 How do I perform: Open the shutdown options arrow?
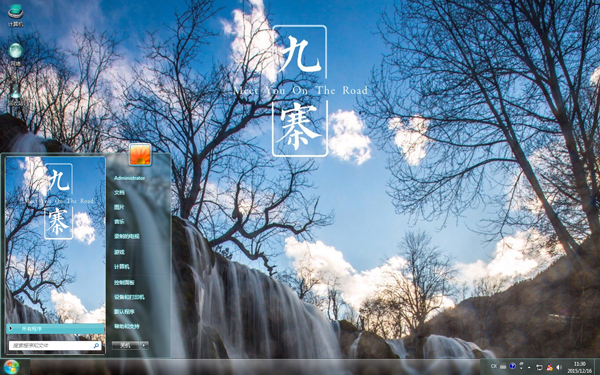[x=144, y=345]
